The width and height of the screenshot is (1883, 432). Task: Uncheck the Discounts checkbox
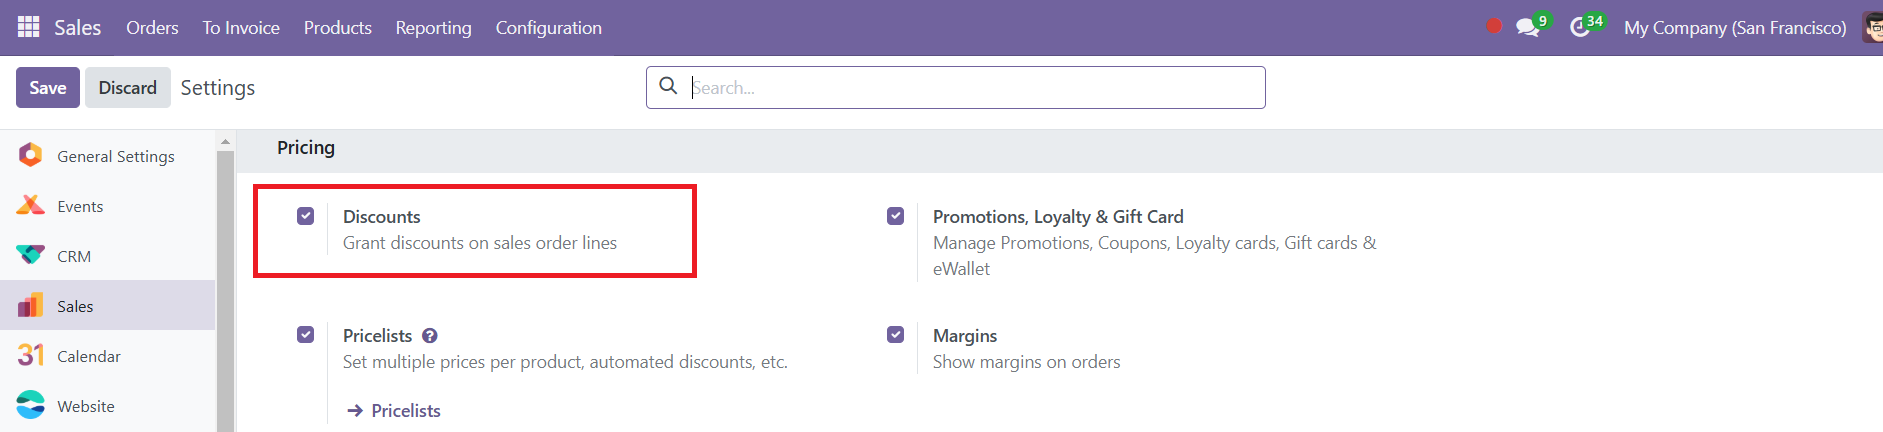click(306, 216)
